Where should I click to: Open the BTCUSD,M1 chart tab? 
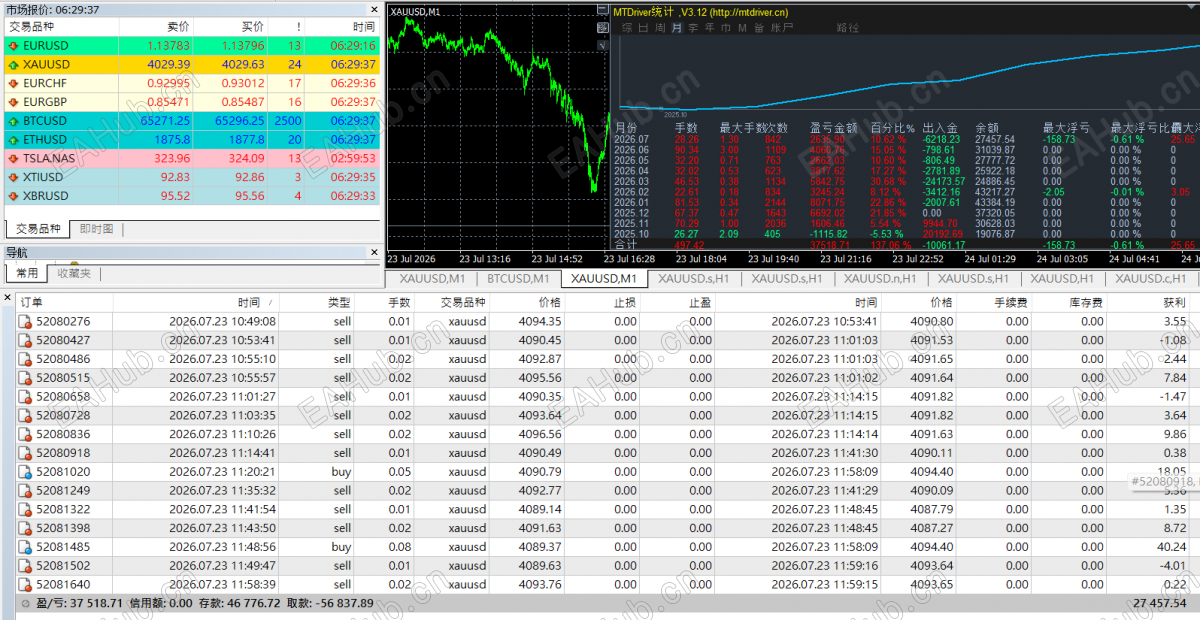(518, 279)
